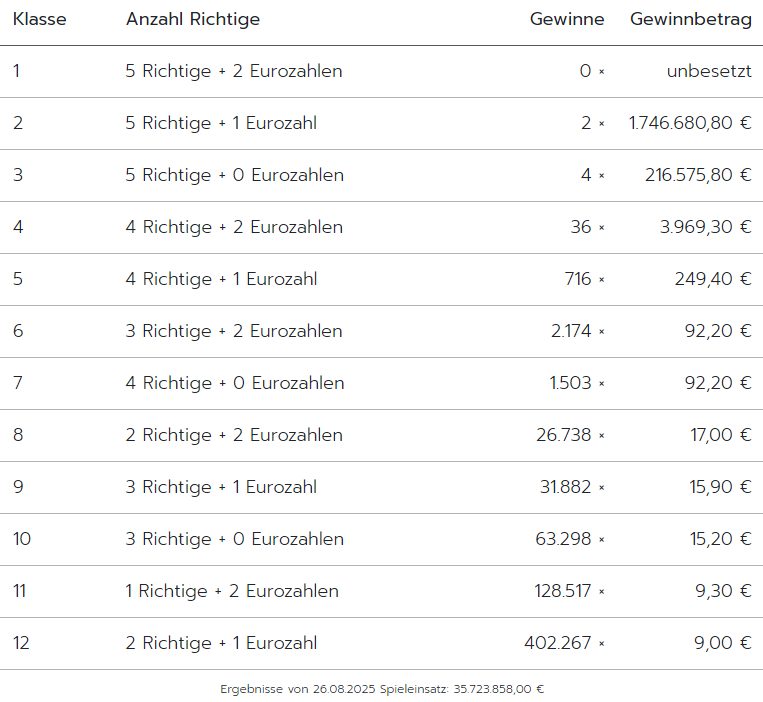Select the 4 Richtige + 1 Eurozahl row
The height and width of the screenshot is (702, 763).
click(x=382, y=279)
